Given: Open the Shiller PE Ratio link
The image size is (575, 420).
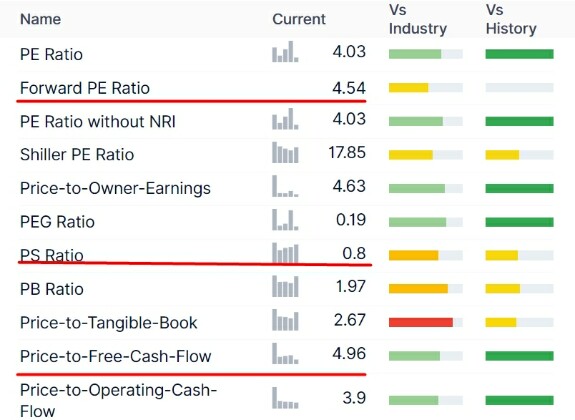Looking at the screenshot, I should click(x=77, y=154).
